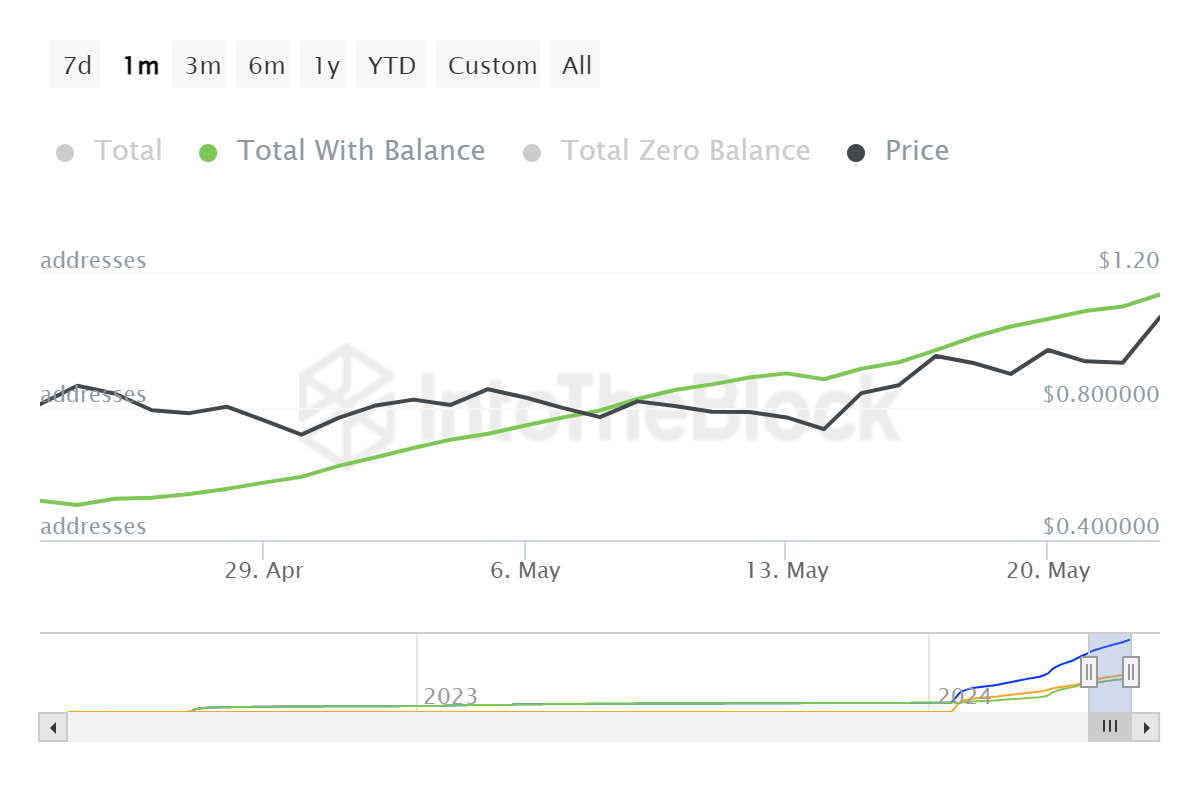Select the YTD range option
This screenshot has height=800, width=1200.
click(391, 66)
